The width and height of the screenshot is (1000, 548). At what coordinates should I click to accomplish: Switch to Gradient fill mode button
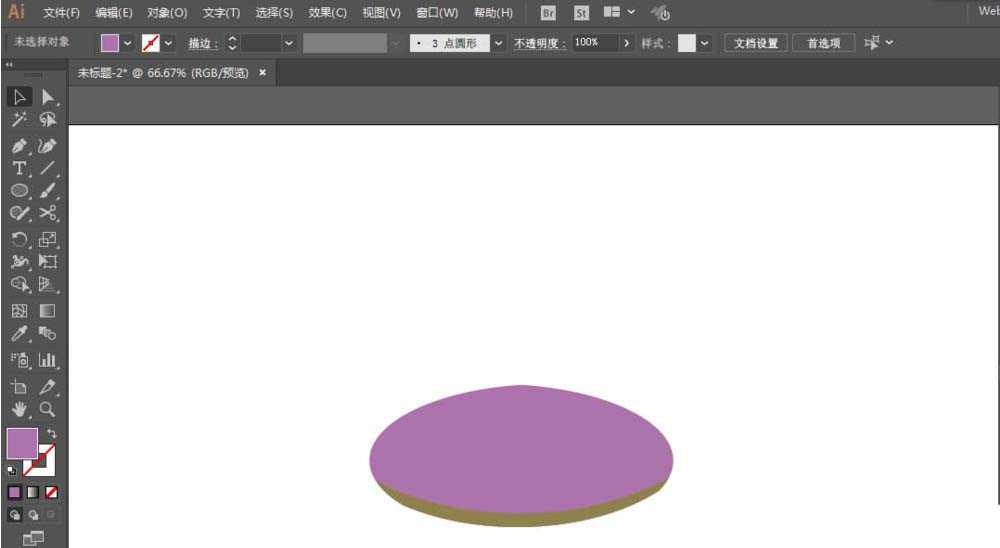[33, 492]
